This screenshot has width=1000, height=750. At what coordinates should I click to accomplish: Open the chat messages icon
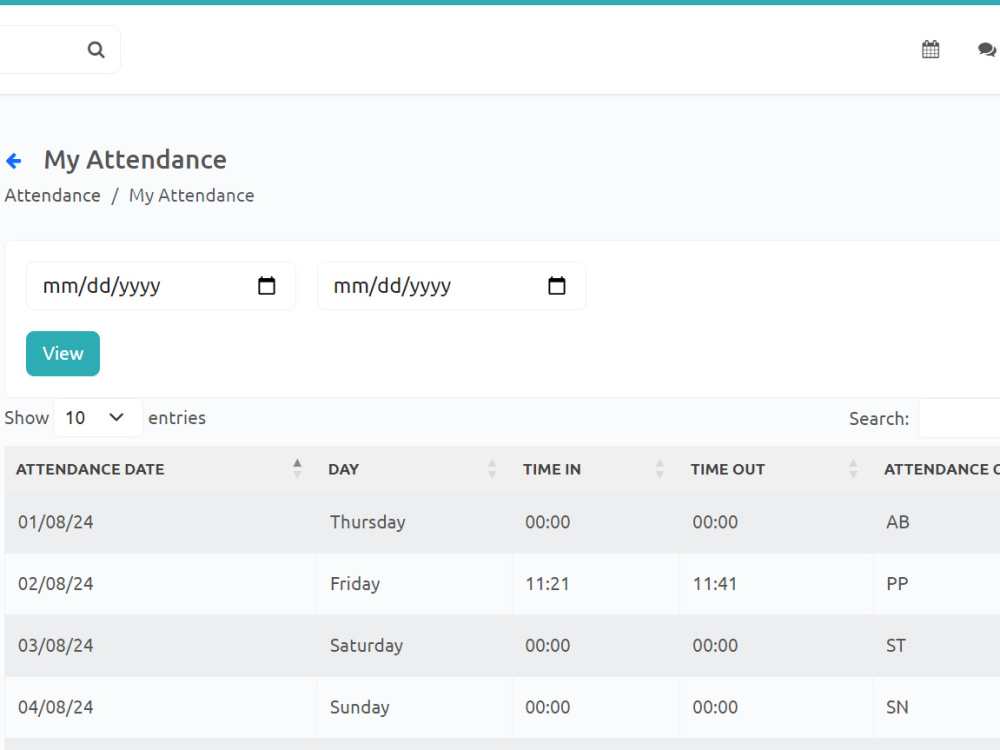point(987,49)
